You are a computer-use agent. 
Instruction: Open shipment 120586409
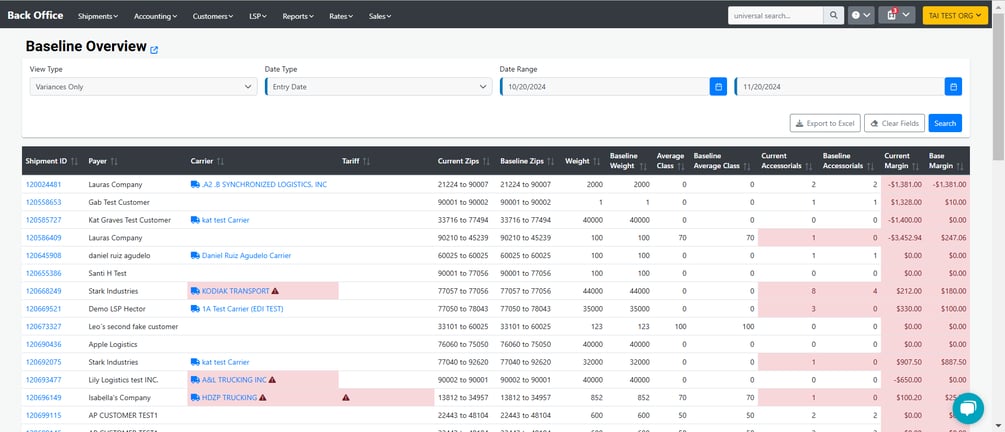[x=44, y=238]
